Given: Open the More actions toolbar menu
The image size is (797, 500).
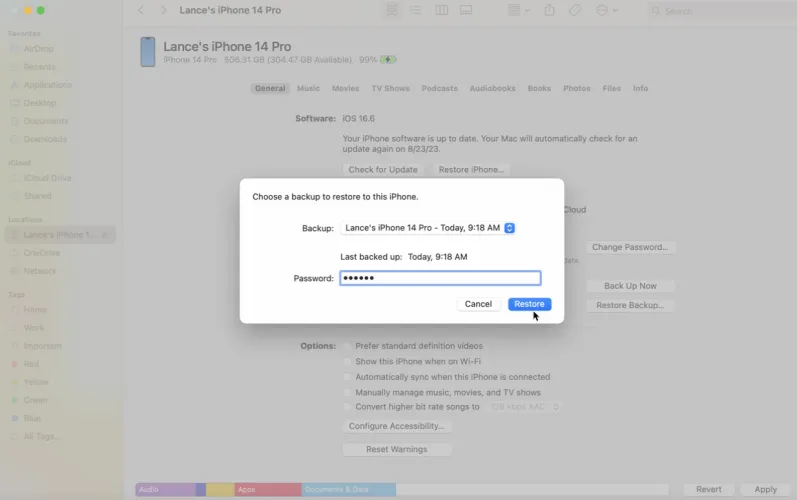Looking at the screenshot, I should 606,10.
